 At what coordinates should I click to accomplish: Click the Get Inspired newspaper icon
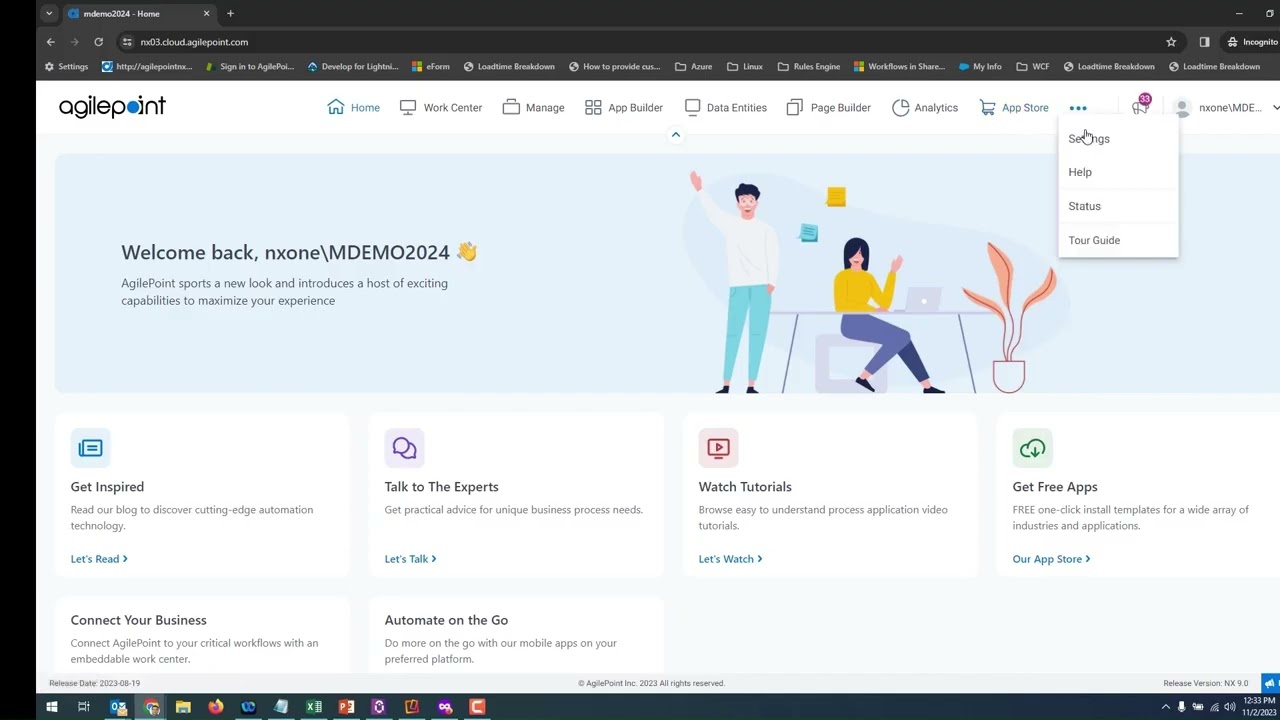[90, 448]
